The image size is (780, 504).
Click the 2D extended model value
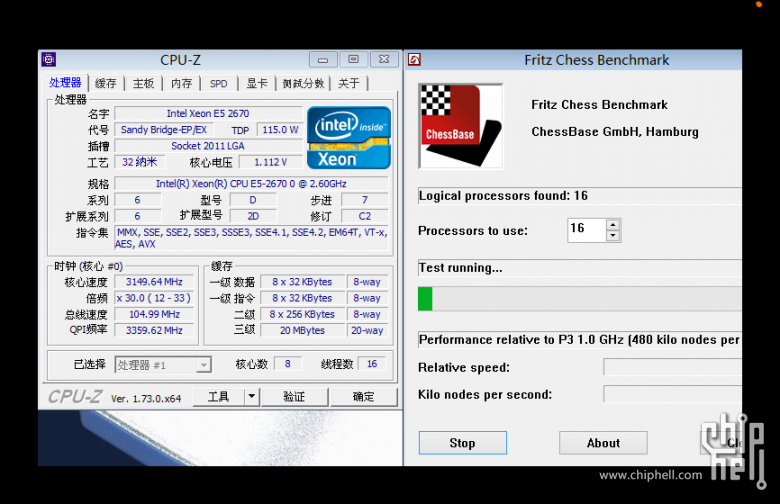coord(253,216)
